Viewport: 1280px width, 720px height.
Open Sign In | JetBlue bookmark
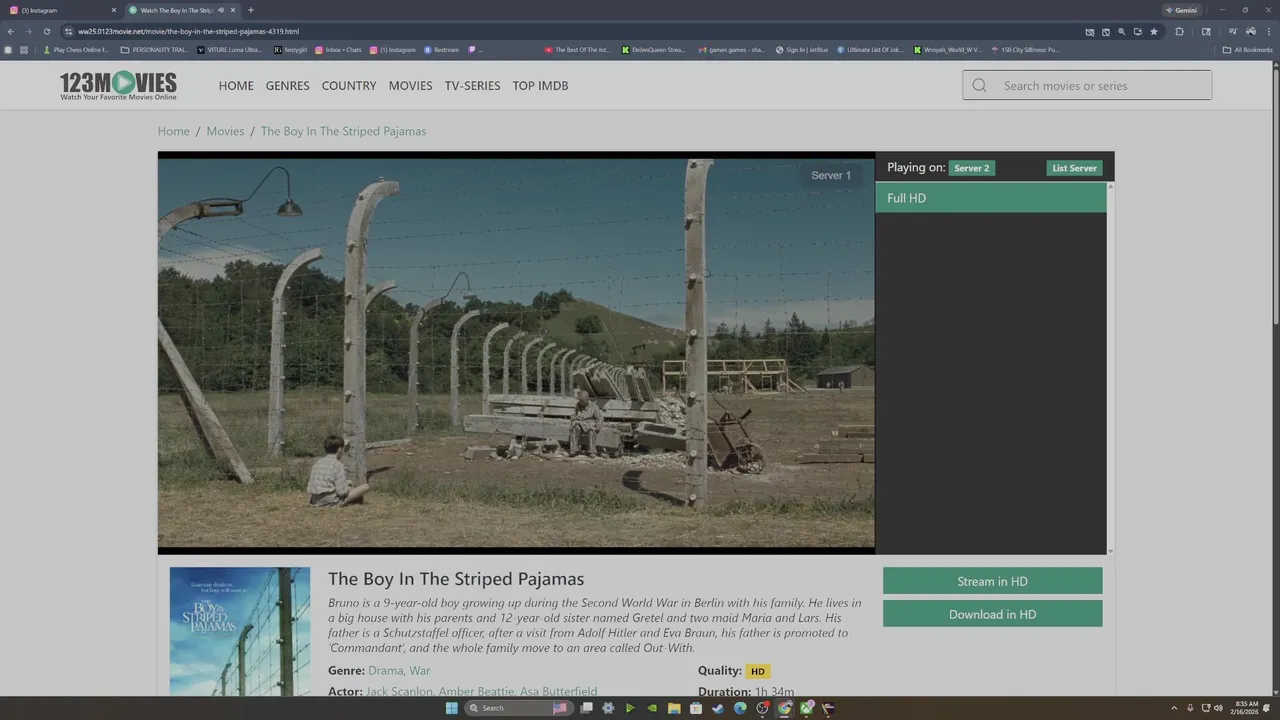pos(802,49)
